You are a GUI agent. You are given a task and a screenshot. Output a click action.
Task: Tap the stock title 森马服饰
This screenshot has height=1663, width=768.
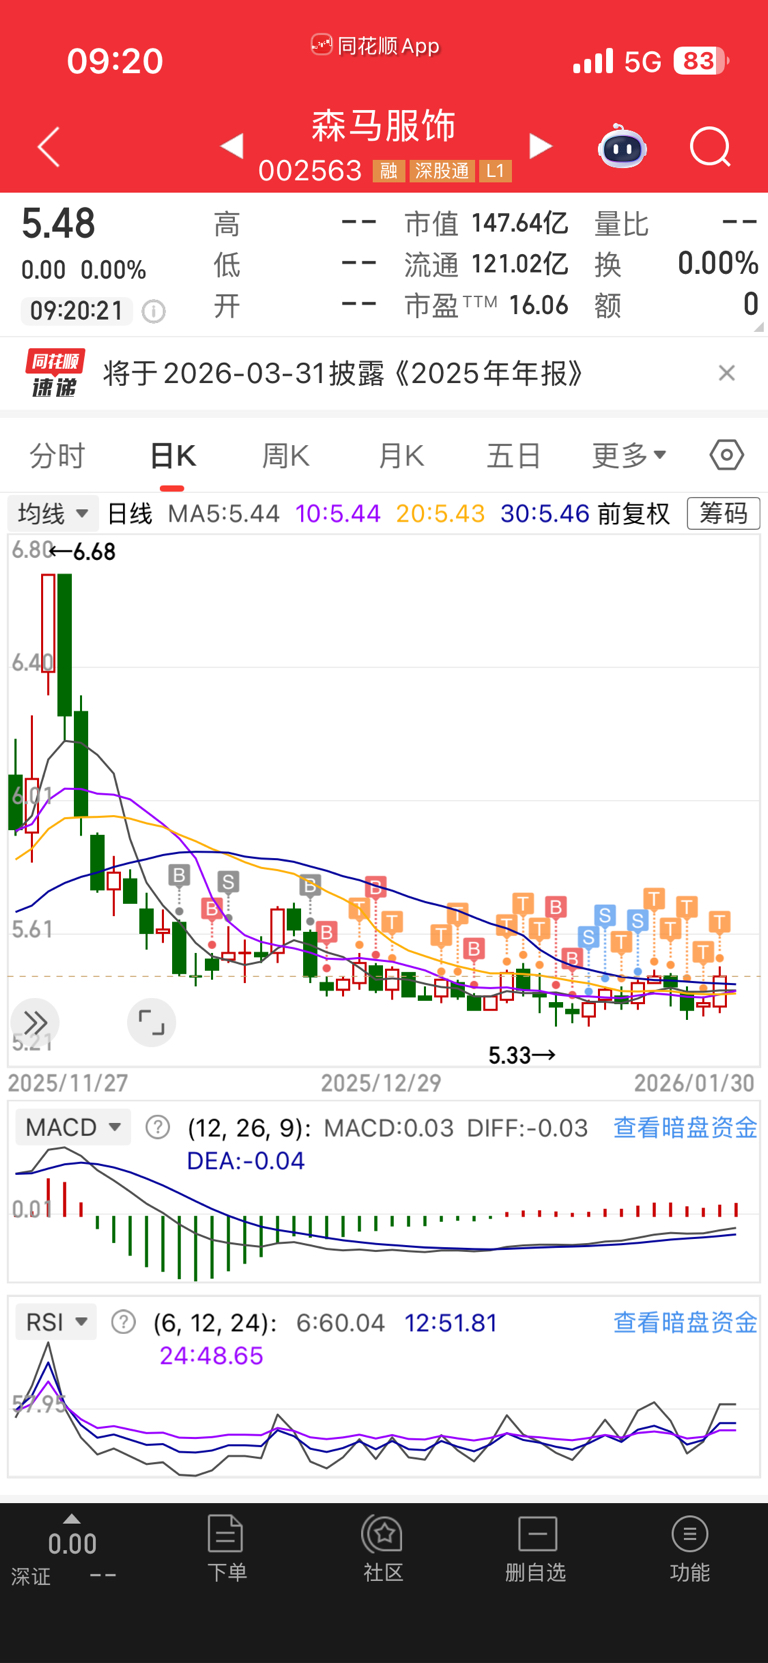pyautogui.click(x=384, y=126)
